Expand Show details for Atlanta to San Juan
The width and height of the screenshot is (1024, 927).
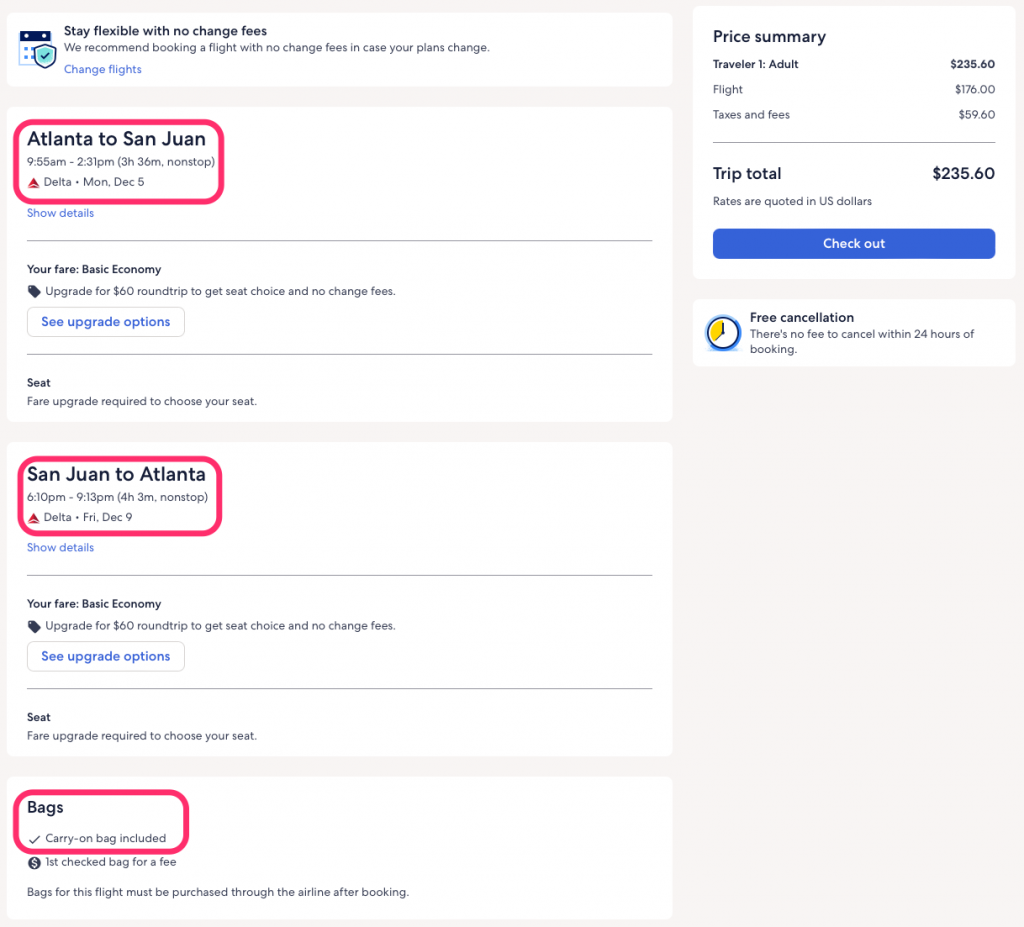[x=60, y=213]
